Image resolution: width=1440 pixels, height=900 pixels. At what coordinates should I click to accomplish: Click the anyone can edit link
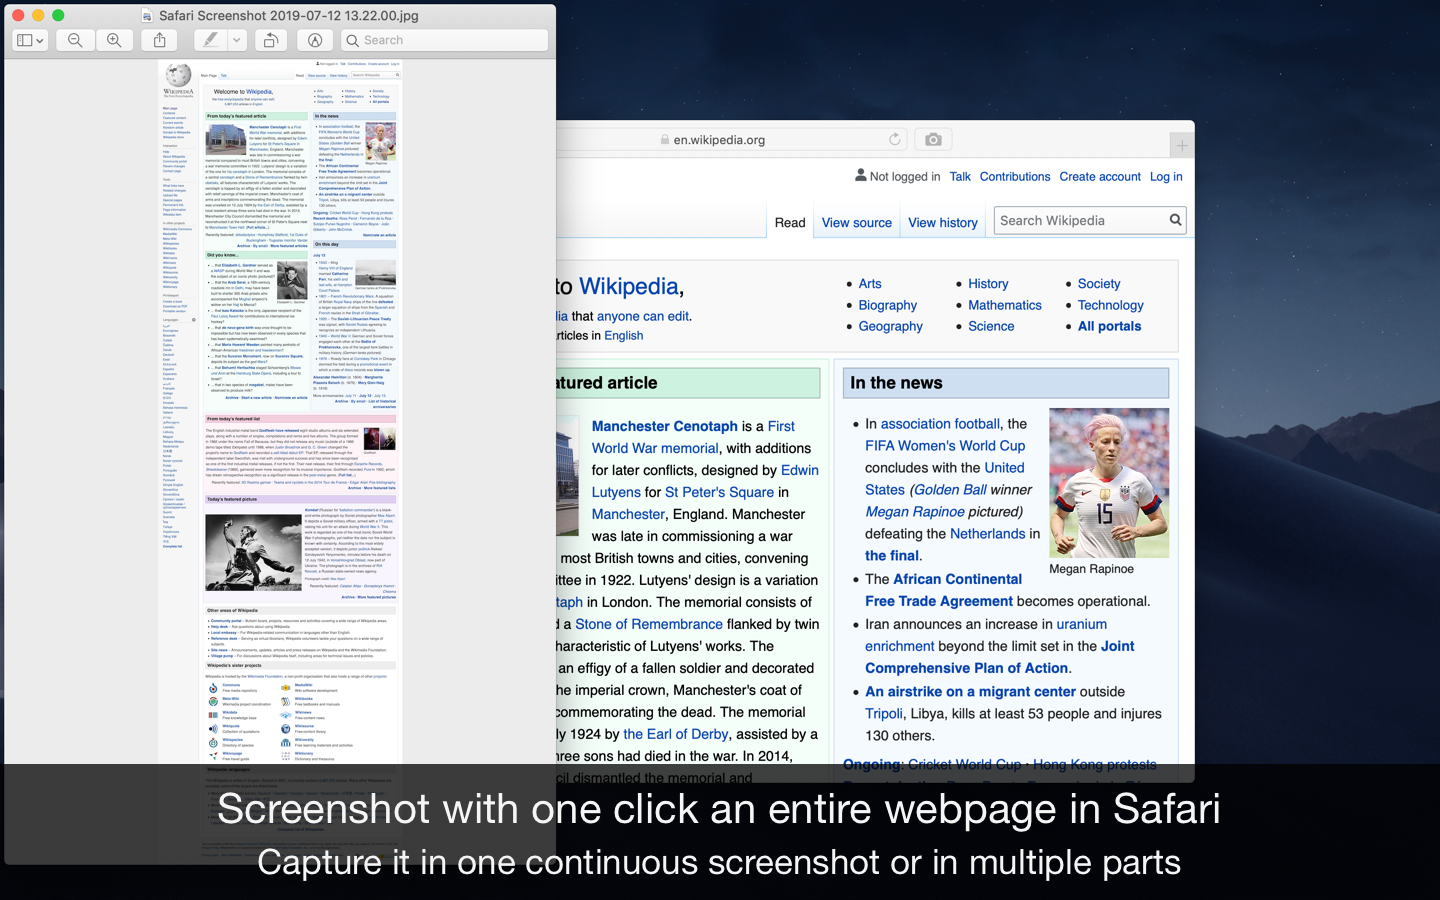[643, 316]
